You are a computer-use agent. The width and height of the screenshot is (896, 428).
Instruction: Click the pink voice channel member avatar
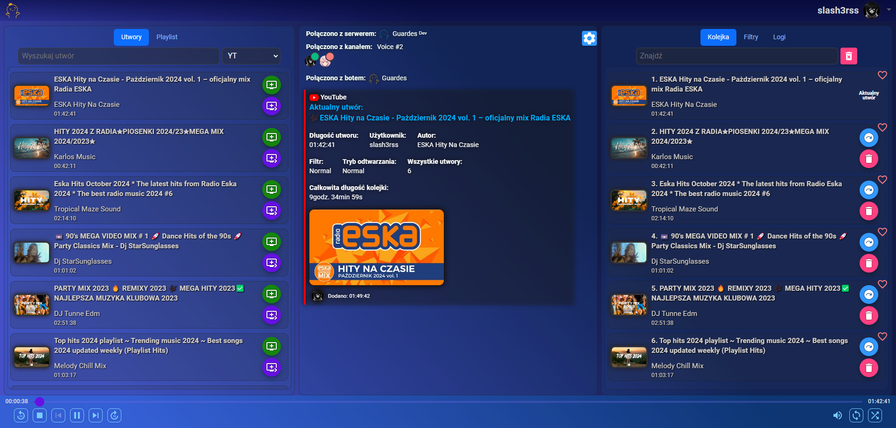pyautogui.click(x=326, y=59)
